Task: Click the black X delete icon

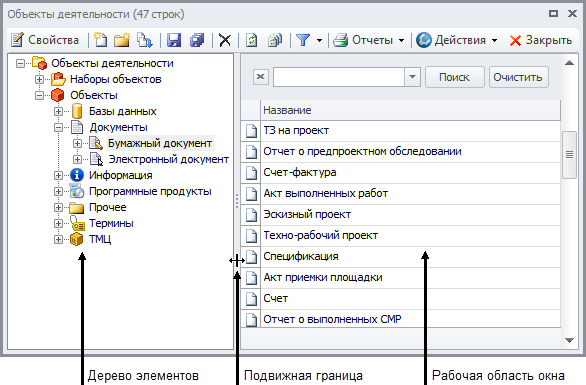Action: [x=225, y=40]
